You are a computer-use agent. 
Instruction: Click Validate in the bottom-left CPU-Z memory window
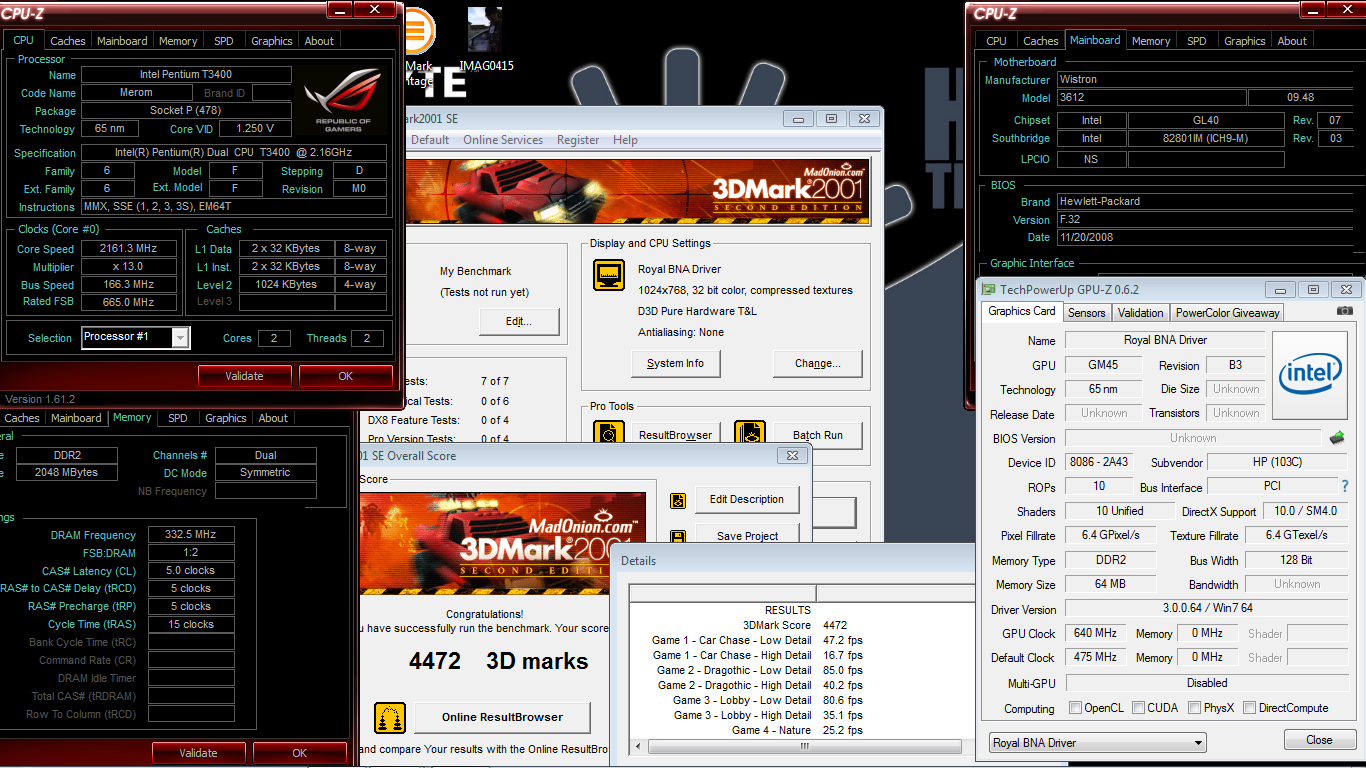point(198,753)
